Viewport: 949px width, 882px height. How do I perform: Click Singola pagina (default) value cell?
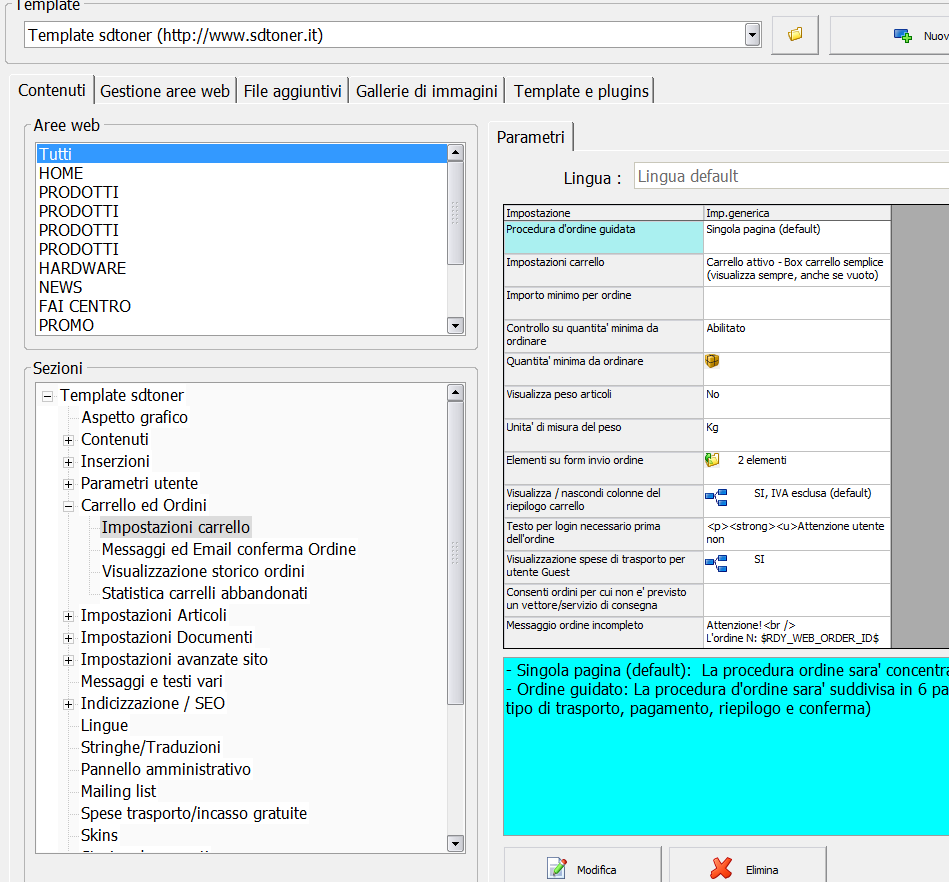[796, 237]
